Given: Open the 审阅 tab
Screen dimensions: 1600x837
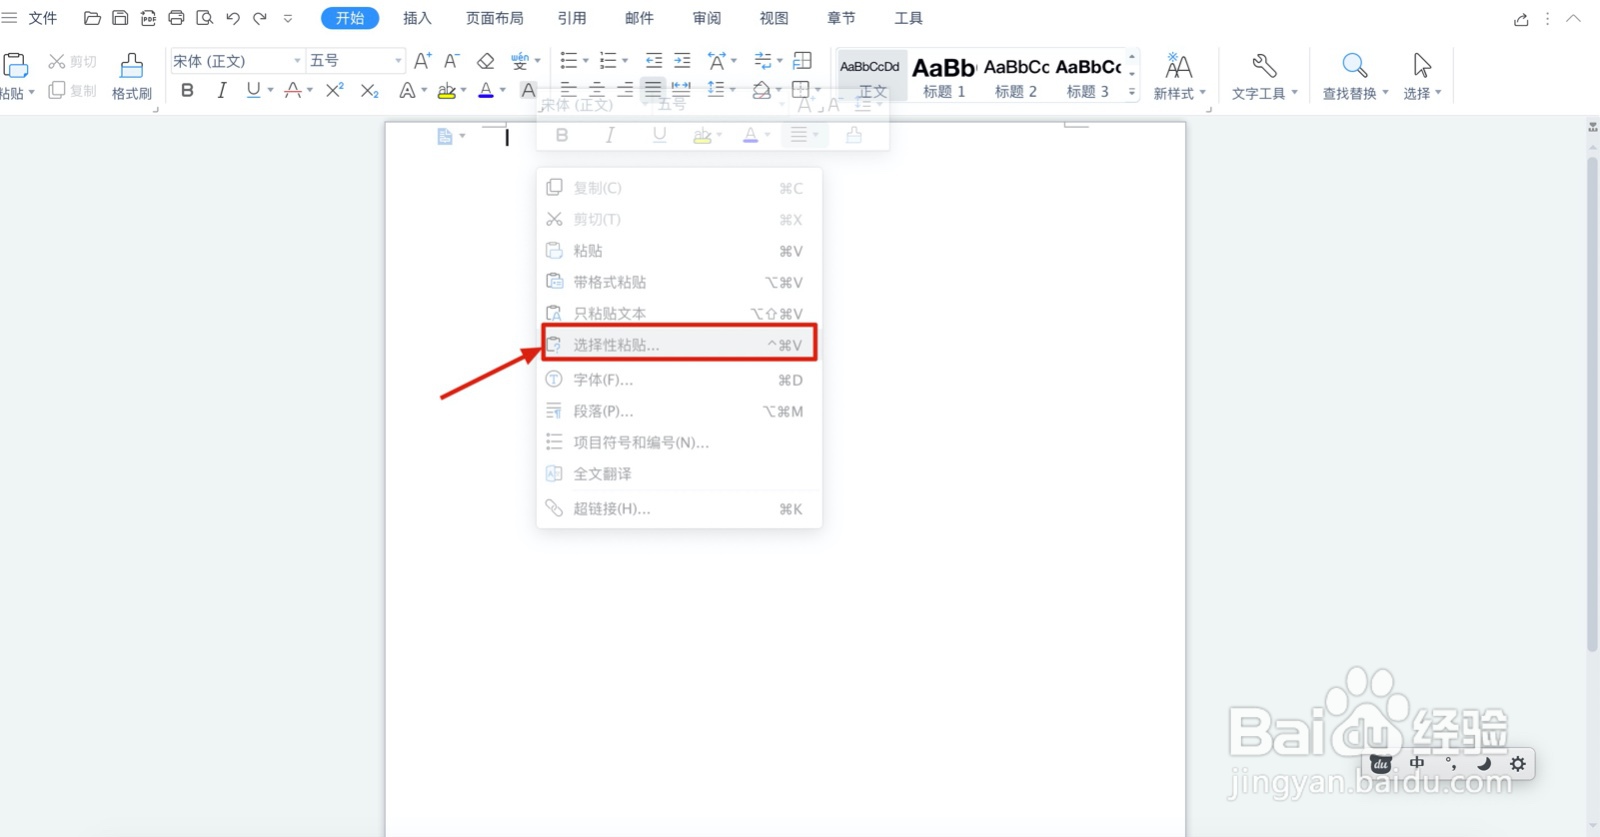Looking at the screenshot, I should 707,18.
